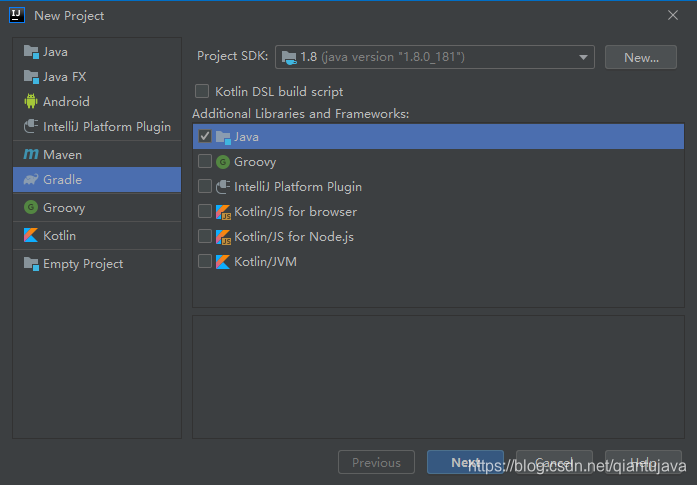Choose the Empty Project type
Image resolution: width=697 pixels, height=485 pixels.
[x=97, y=264]
